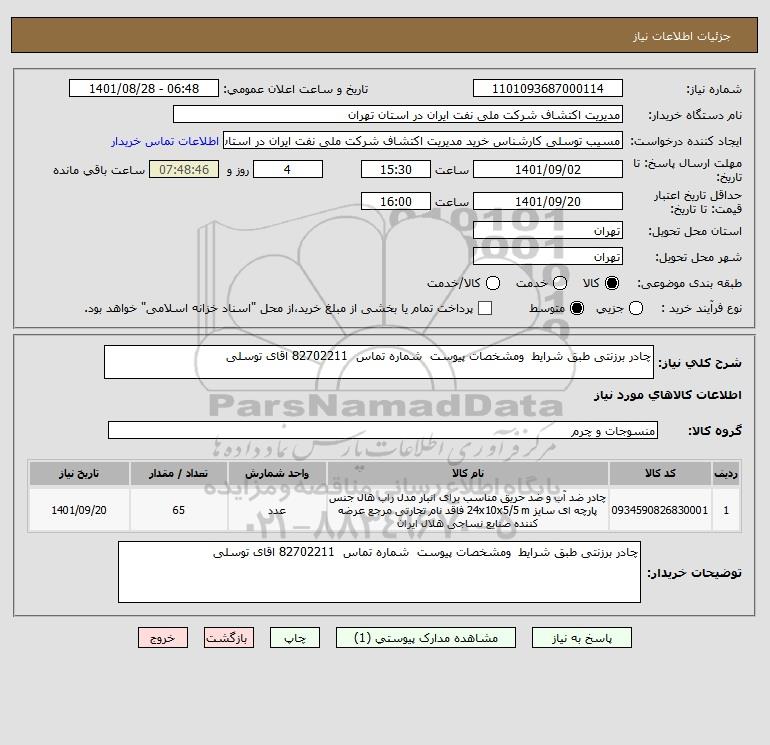Click the تعداد / مقدار column header

tap(179, 473)
